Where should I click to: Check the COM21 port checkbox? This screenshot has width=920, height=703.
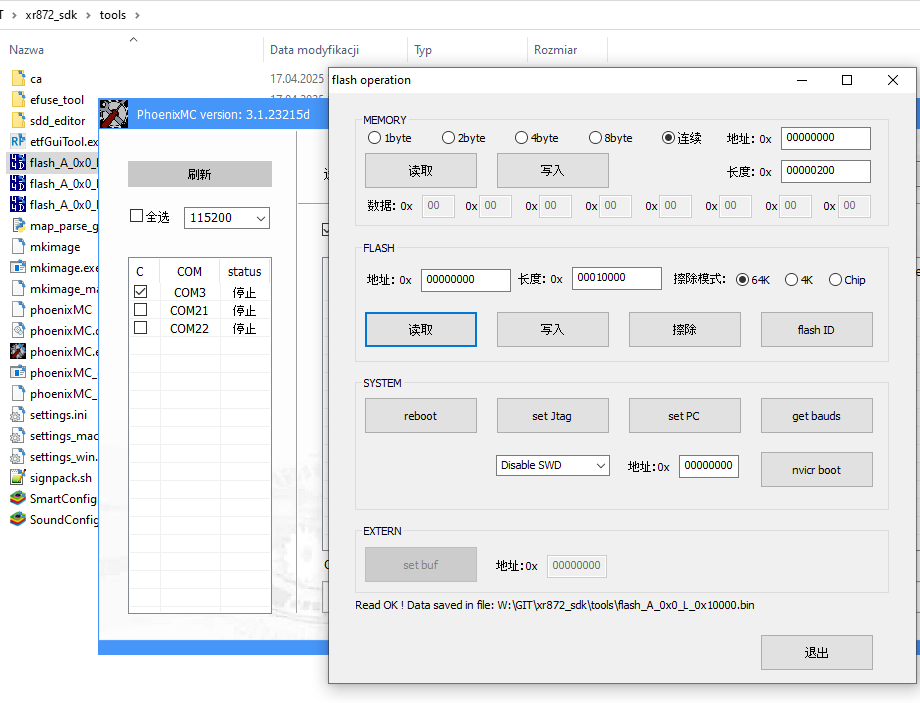pos(140,310)
